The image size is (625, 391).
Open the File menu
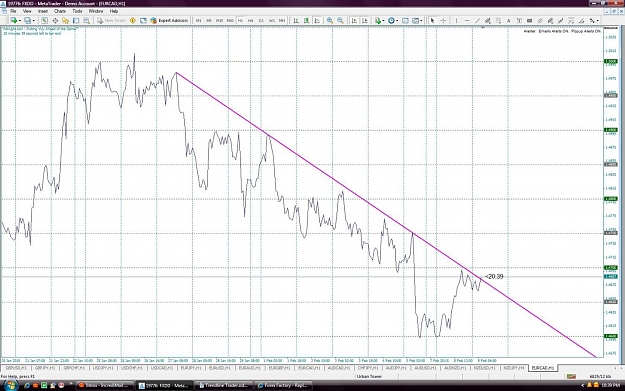point(13,11)
